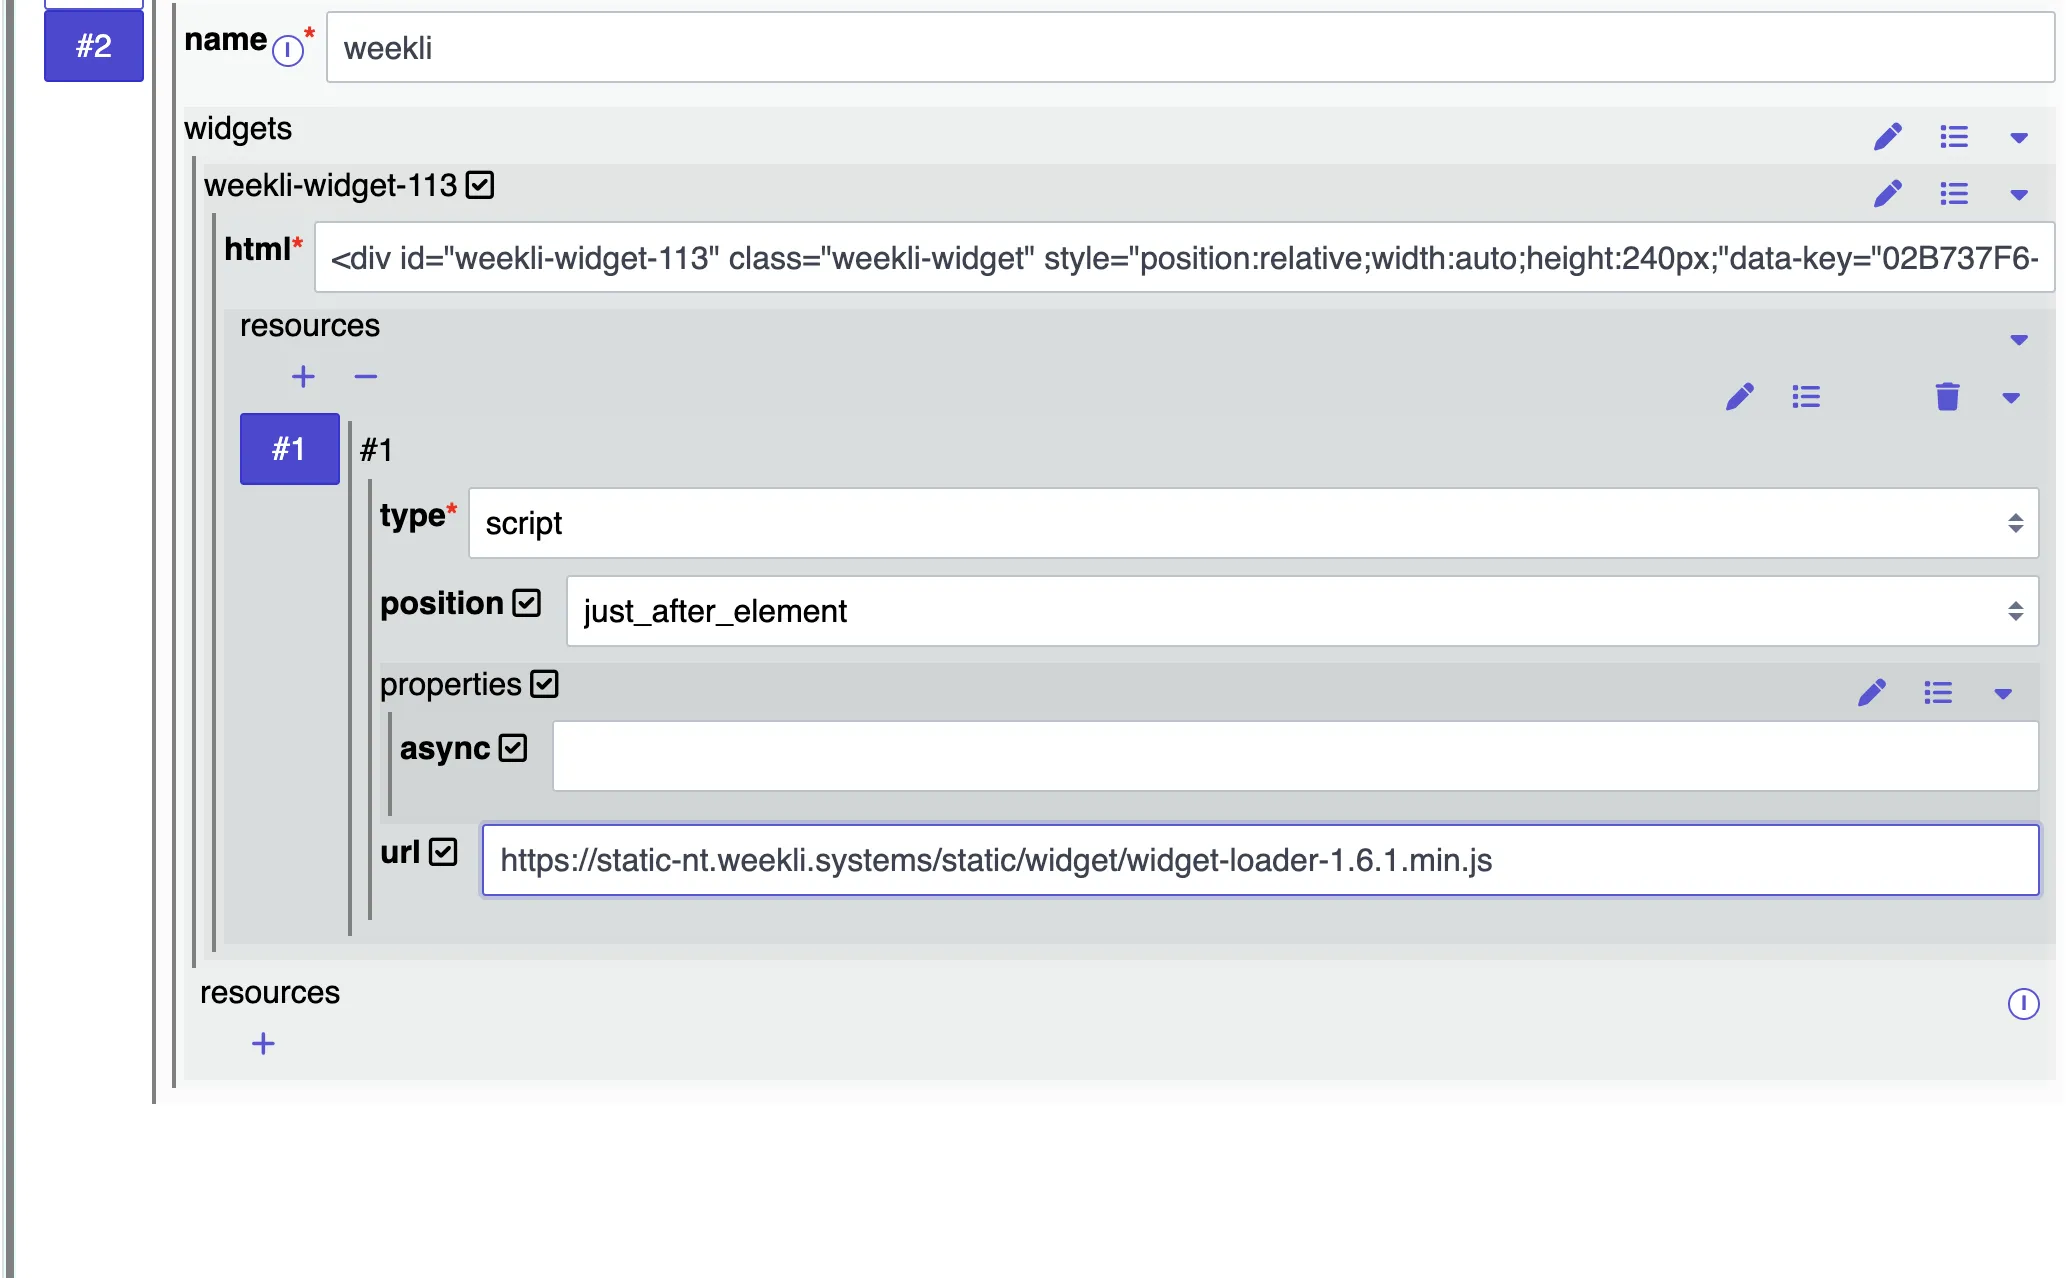Collapse the inner resources section arrow
The image size is (2066, 1278).
pyautogui.click(x=2019, y=340)
